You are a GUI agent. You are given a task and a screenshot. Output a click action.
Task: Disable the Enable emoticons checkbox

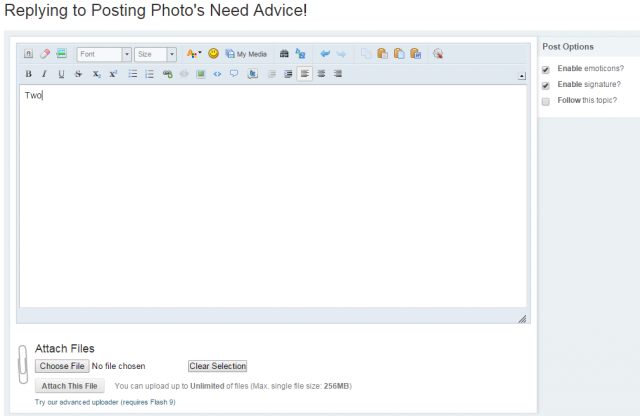pyautogui.click(x=545, y=69)
